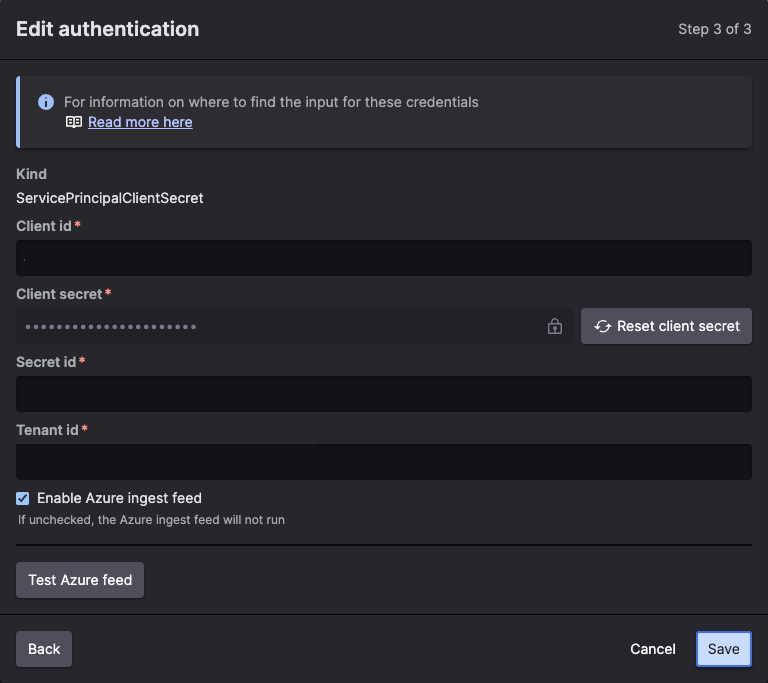Click the Client id label
The height and width of the screenshot is (683, 768).
(x=44, y=226)
